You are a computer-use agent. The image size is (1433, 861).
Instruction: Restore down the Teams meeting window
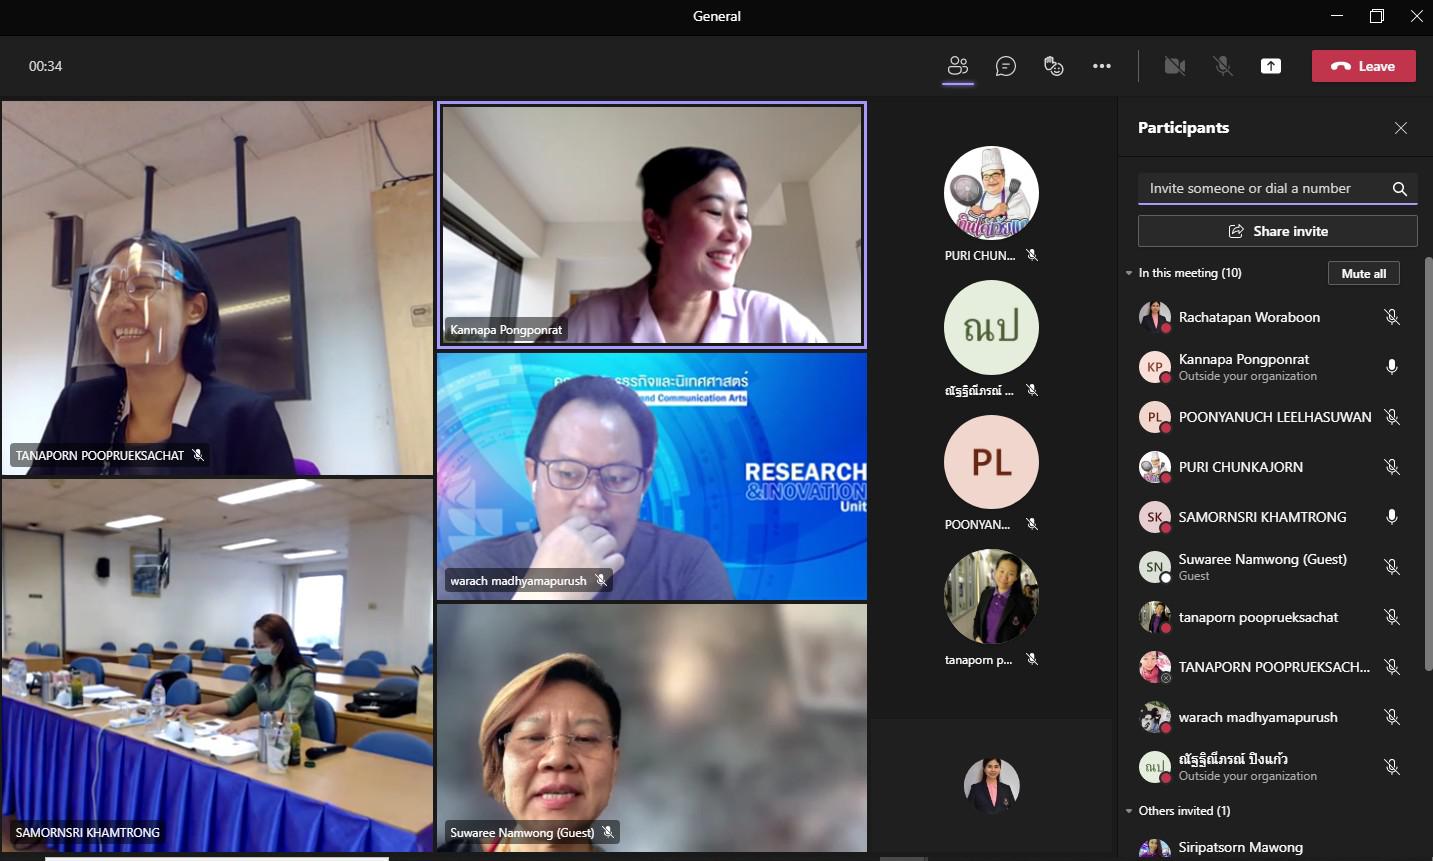[1377, 16]
